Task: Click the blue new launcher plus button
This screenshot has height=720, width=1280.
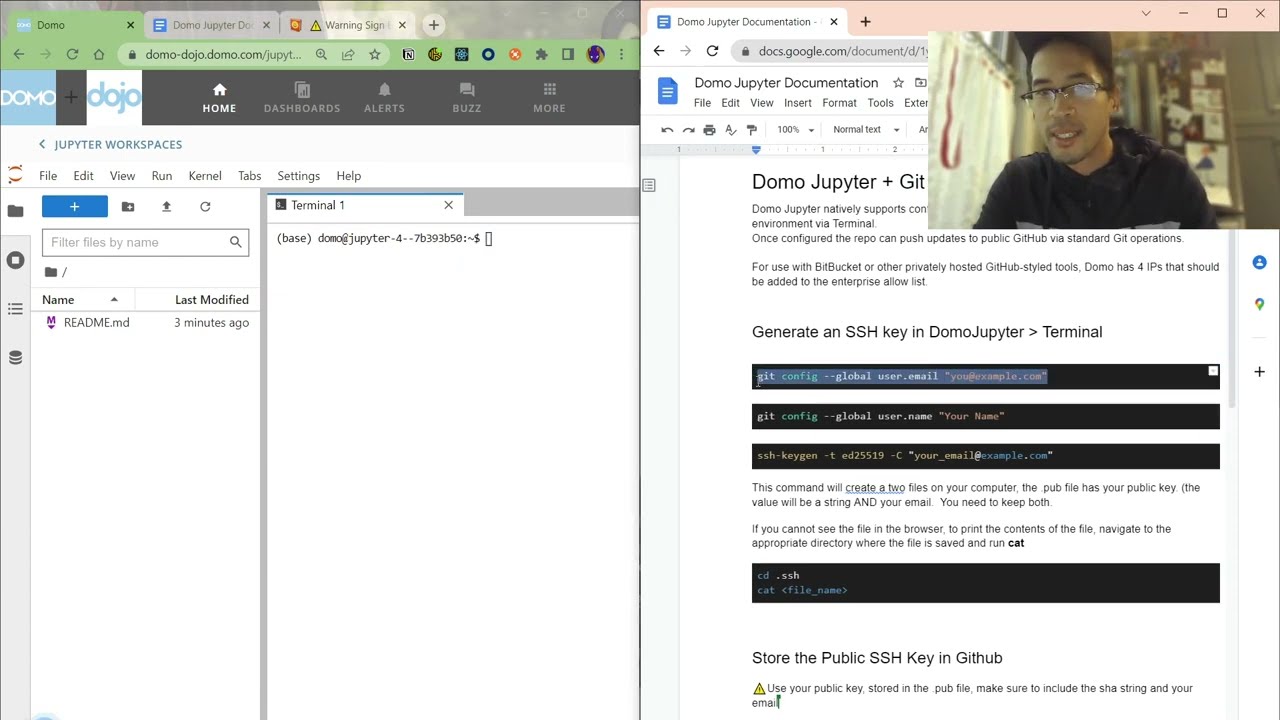Action: (x=74, y=206)
